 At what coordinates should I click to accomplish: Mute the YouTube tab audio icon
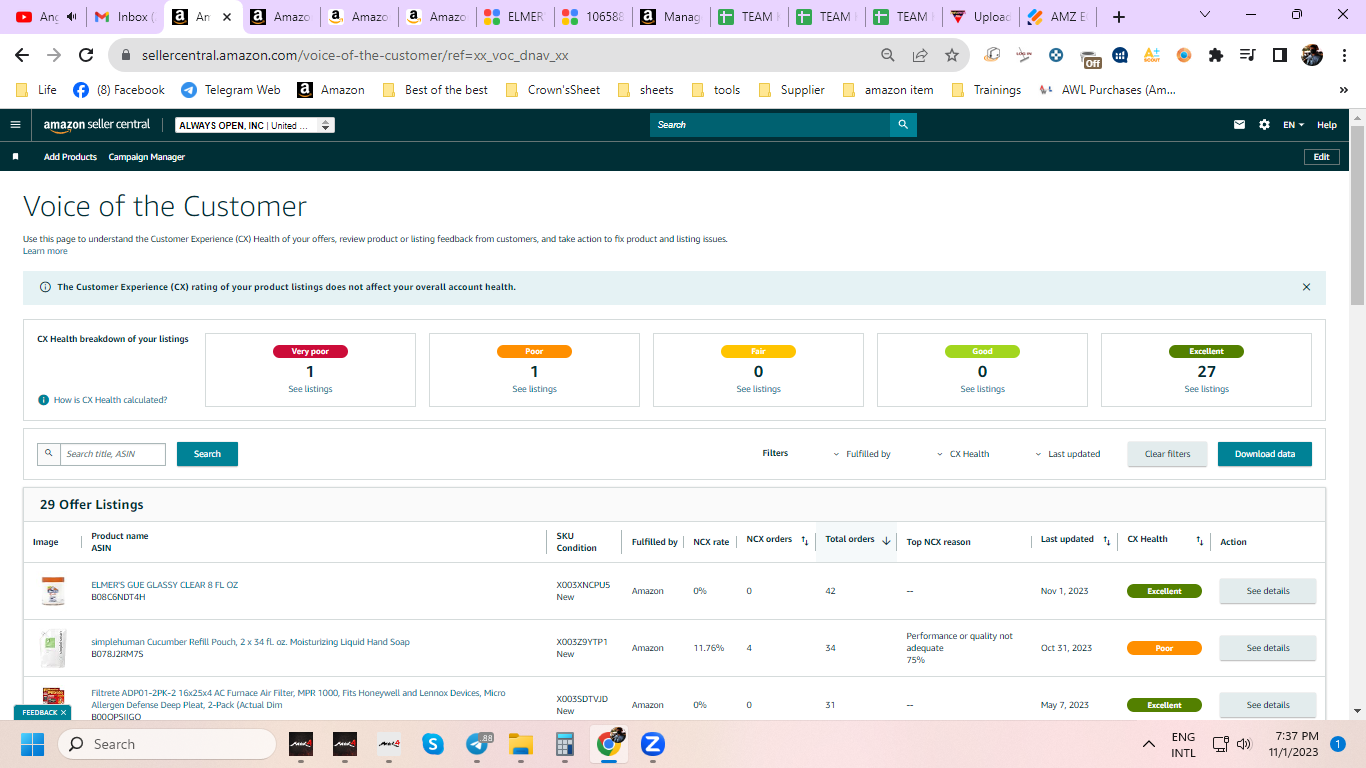pyautogui.click(x=71, y=17)
